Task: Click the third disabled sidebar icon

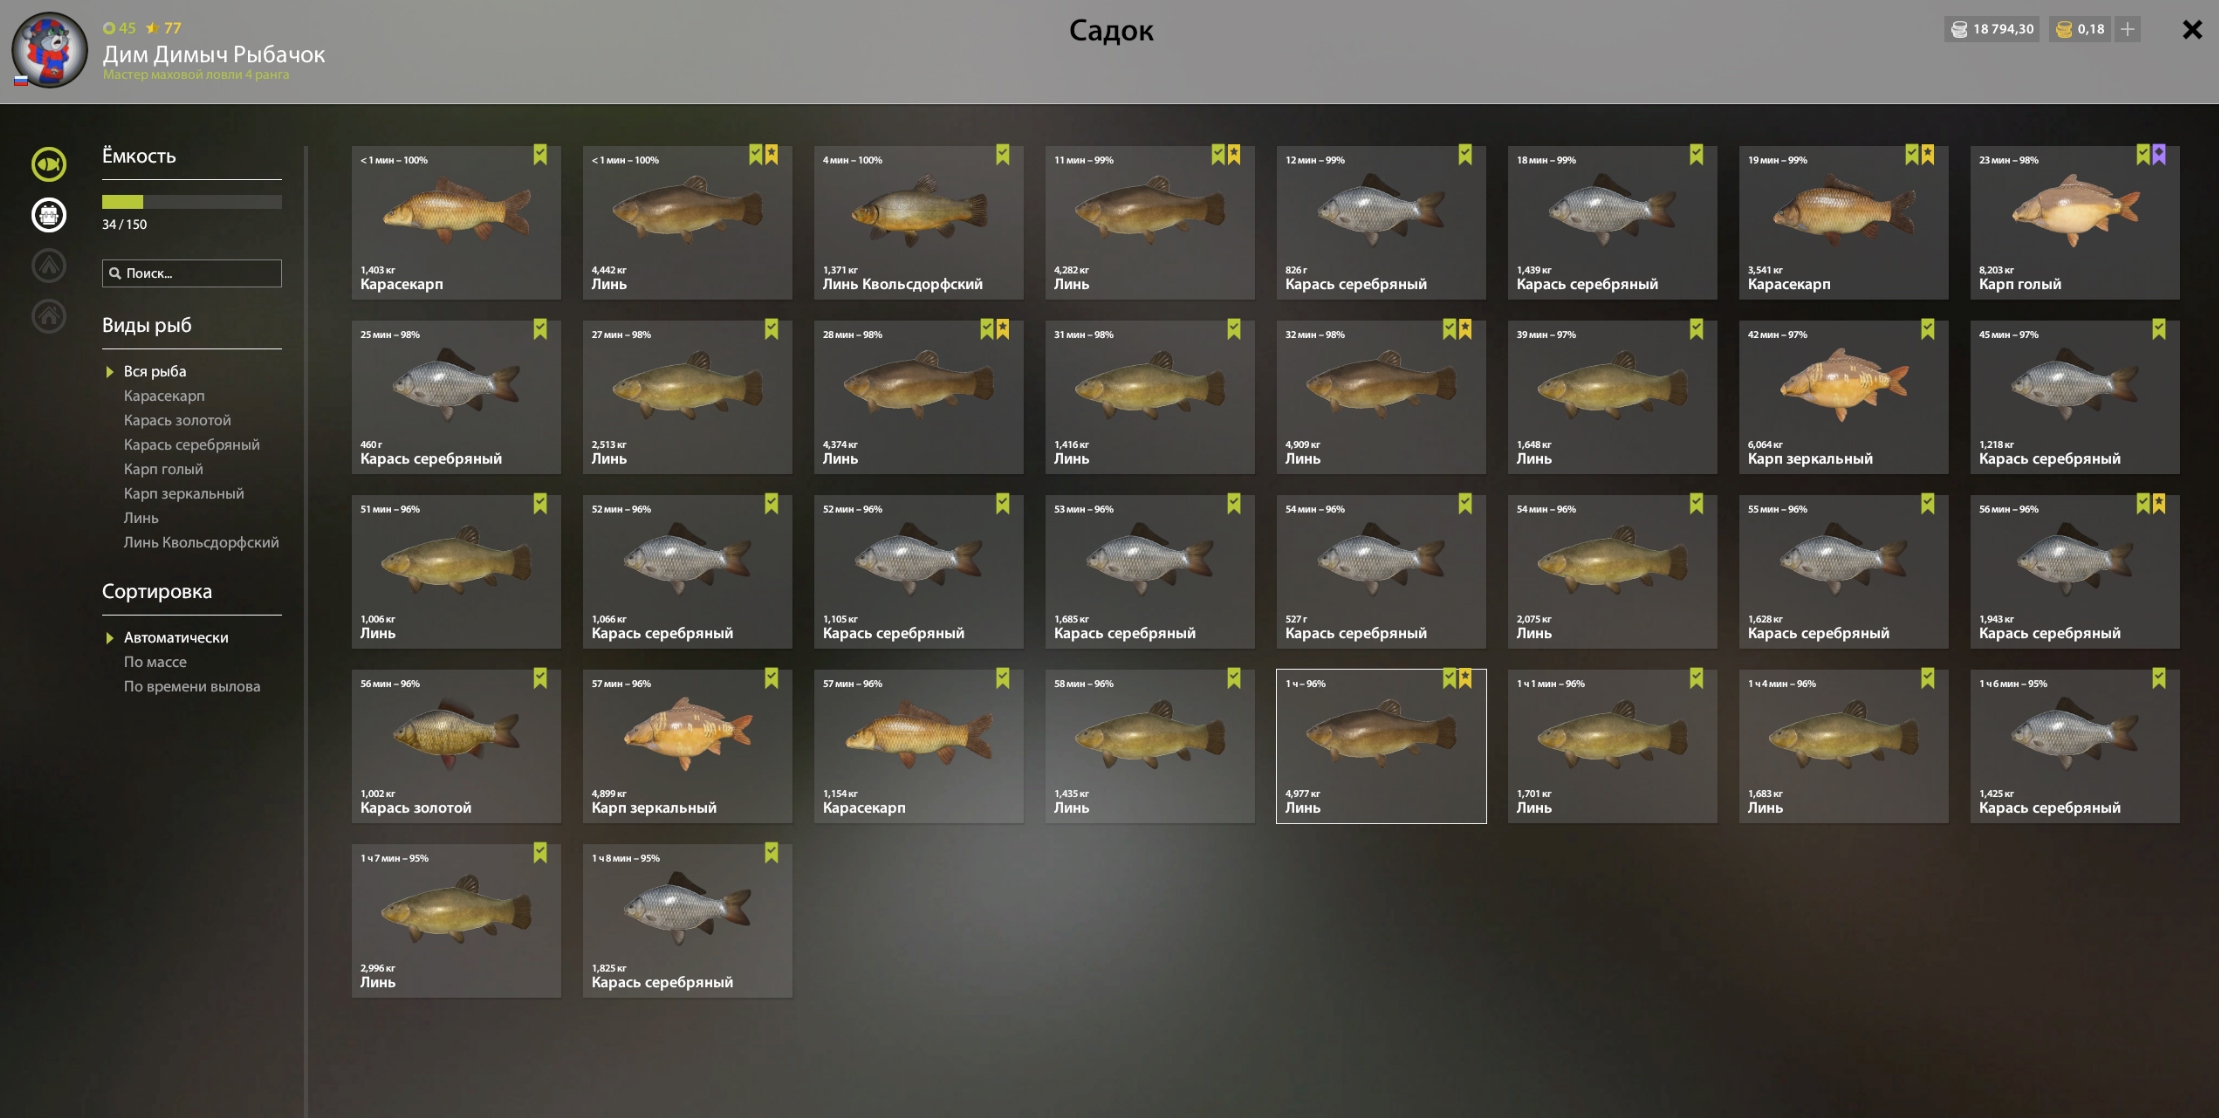Action: 49,266
